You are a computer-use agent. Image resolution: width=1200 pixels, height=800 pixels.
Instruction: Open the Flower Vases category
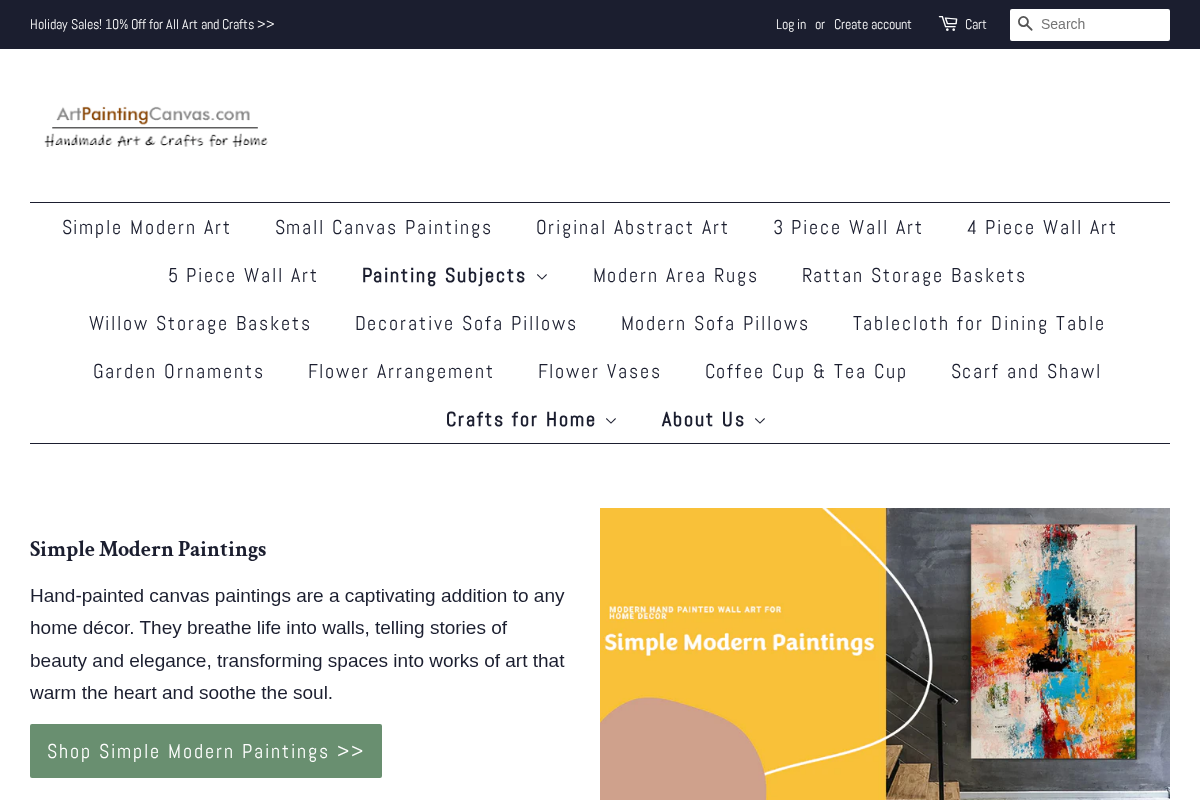(x=599, y=370)
